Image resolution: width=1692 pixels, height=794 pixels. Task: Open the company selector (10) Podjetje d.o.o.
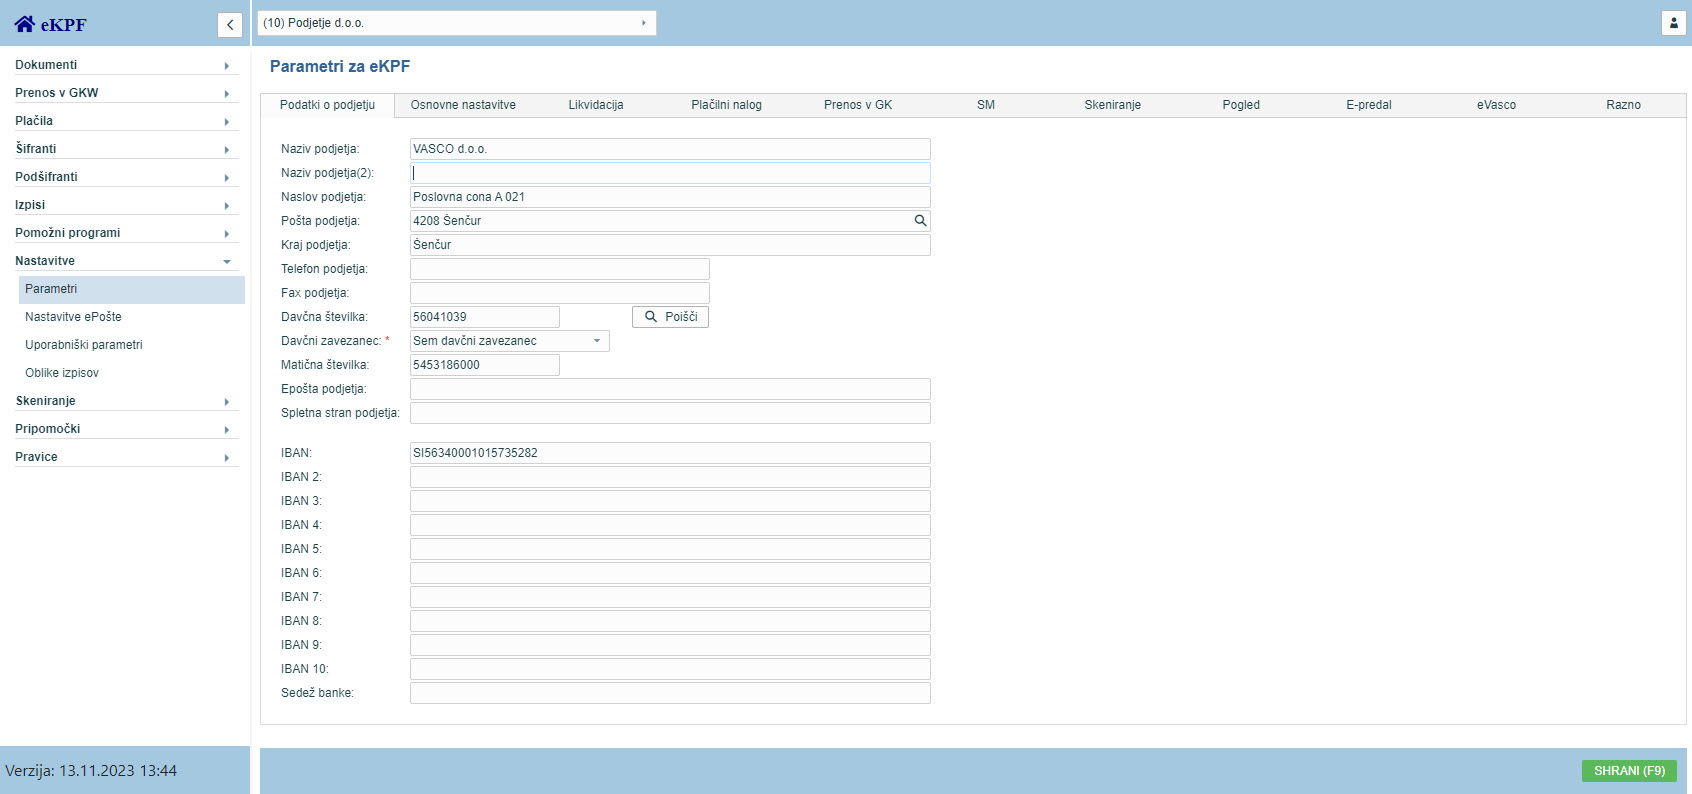pos(457,23)
